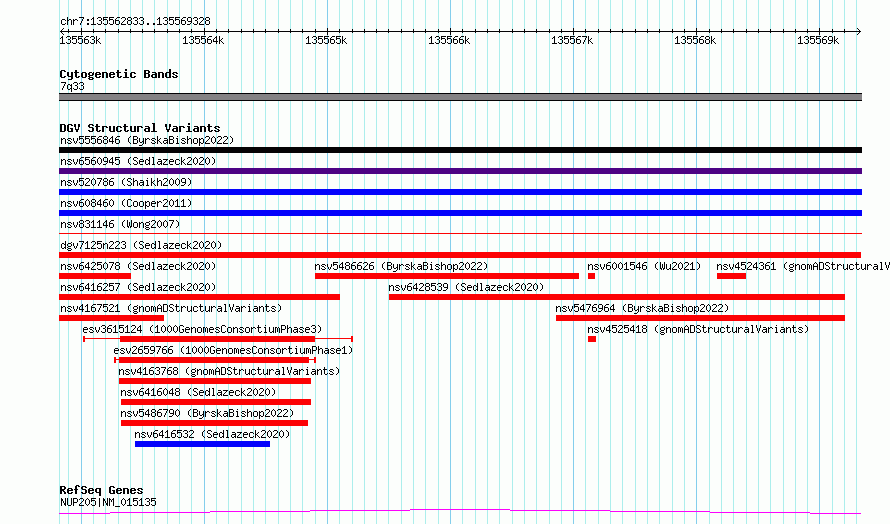Open the nsv6560945 (Sedlazeck2020) label
Screen dimensions: 890x524
tap(138, 161)
